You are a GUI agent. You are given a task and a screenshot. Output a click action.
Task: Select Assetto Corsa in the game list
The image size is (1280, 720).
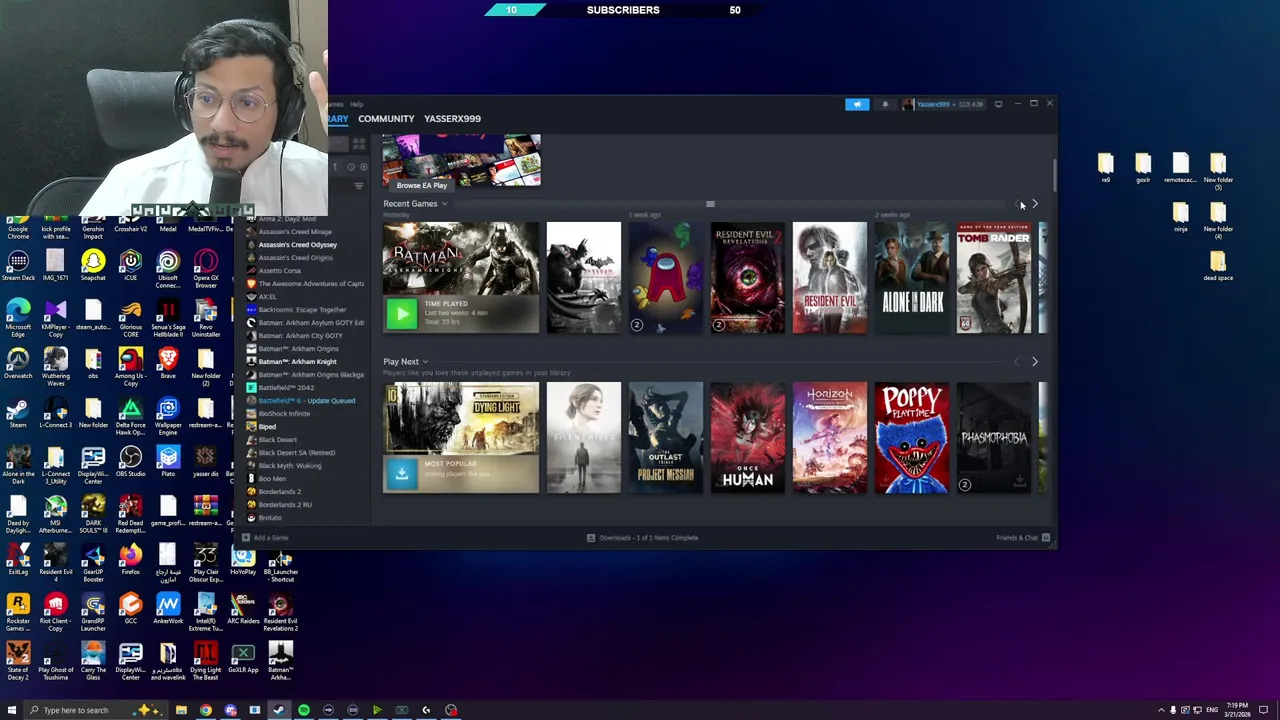pos(279,271)
